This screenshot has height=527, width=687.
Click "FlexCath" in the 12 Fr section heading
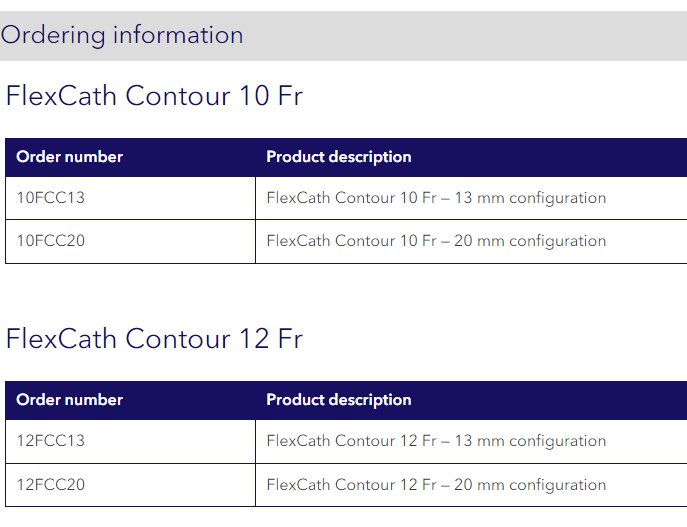[x=61, y=339]
